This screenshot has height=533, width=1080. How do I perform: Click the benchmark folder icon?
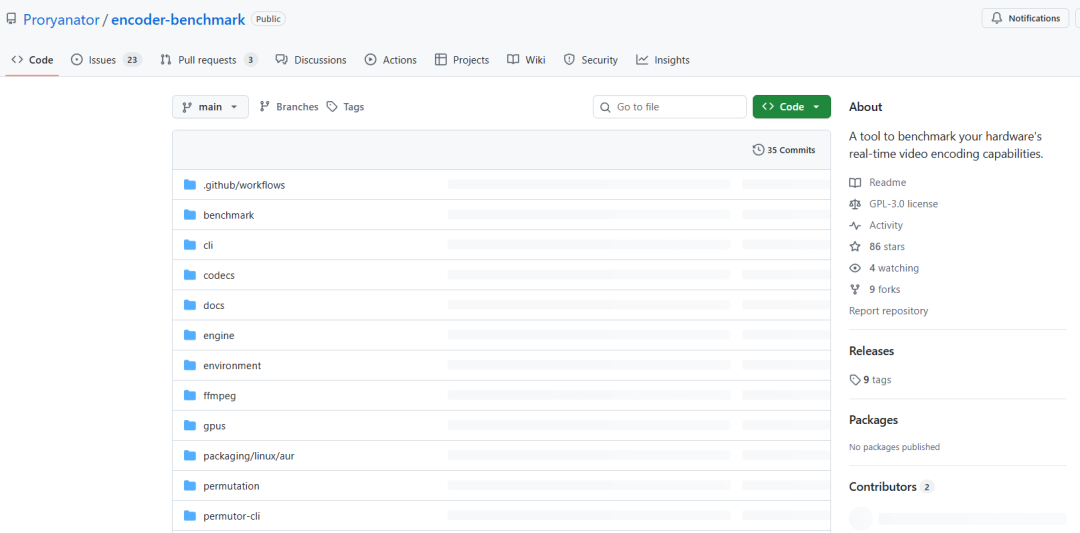coord(190,215)
